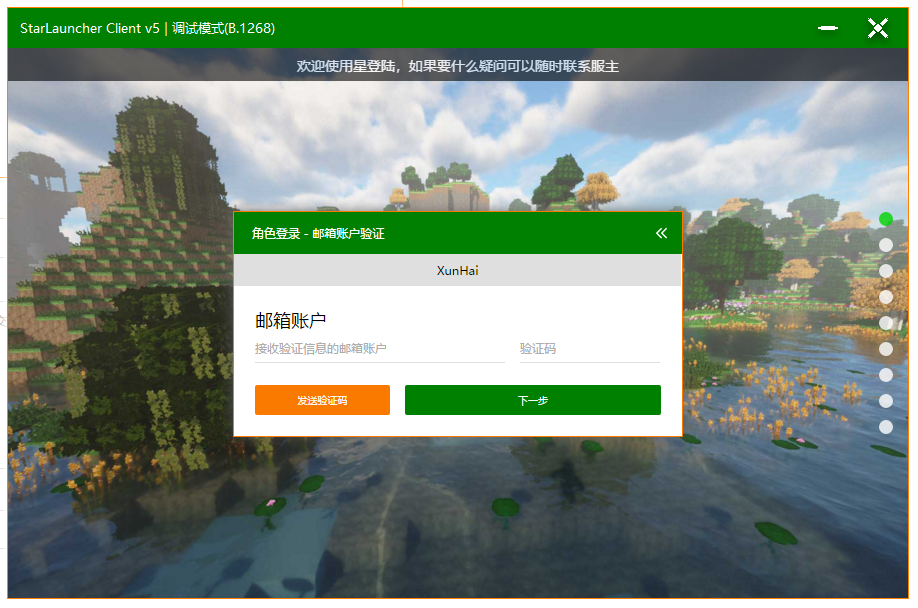Collapse the login dialog with the double chevron
Viewport: 918px width, 608px height.
coord(661,233)
